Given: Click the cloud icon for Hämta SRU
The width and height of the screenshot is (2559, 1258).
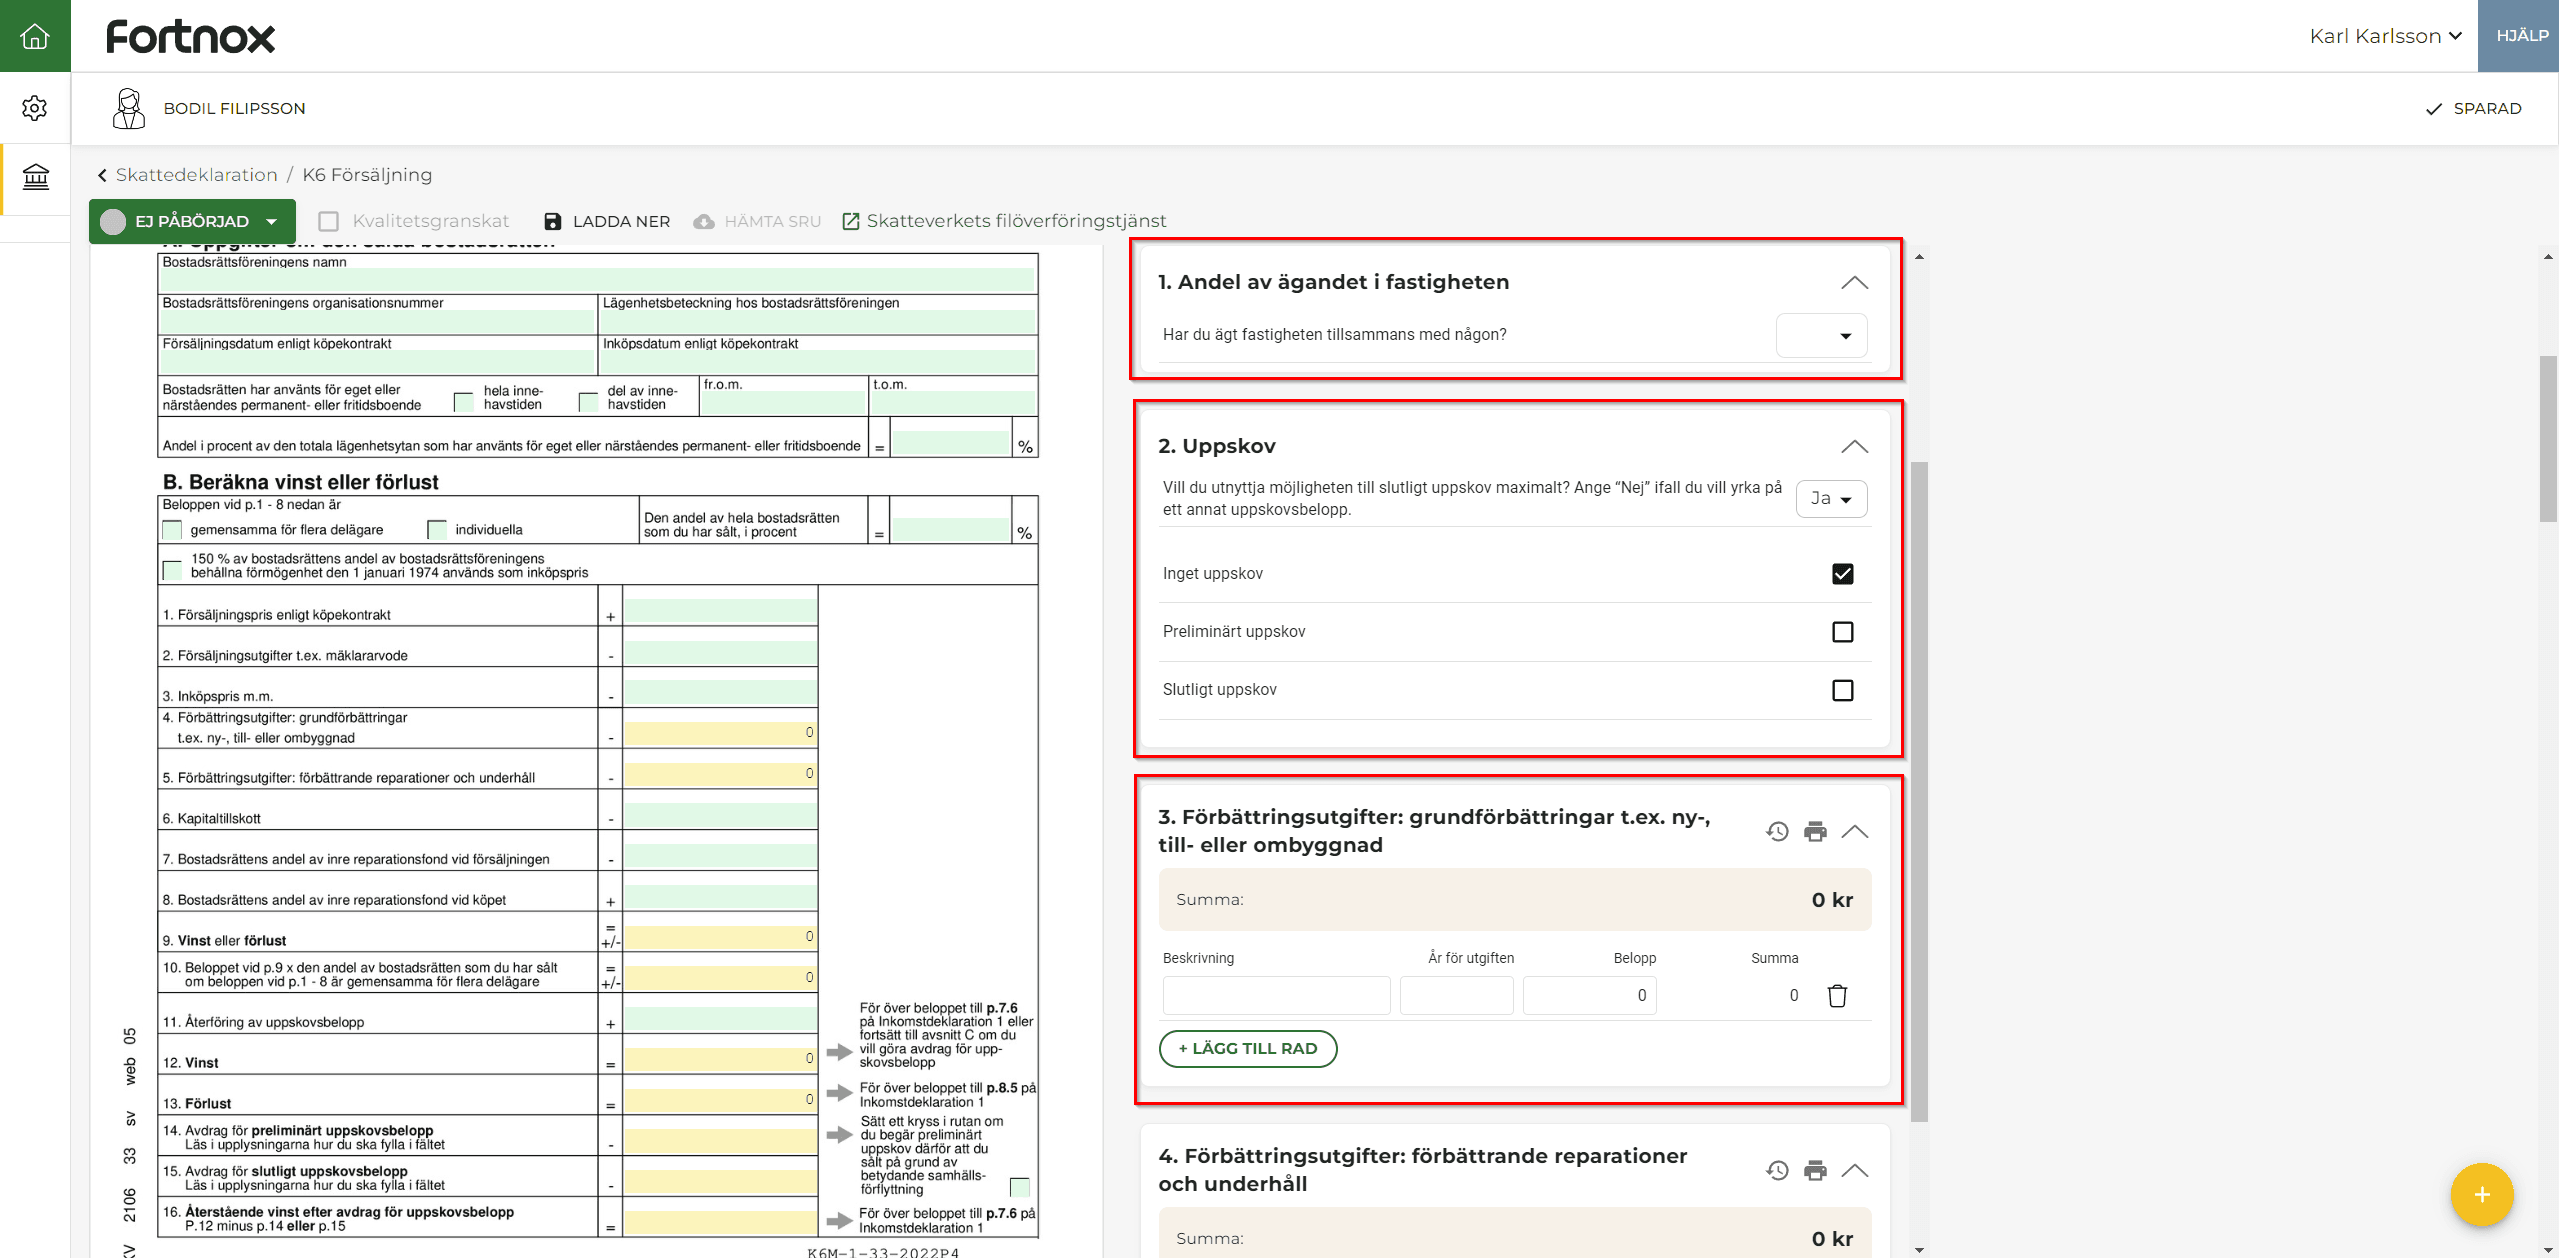Looking at the screenshot, I should [x=704, y=221].
